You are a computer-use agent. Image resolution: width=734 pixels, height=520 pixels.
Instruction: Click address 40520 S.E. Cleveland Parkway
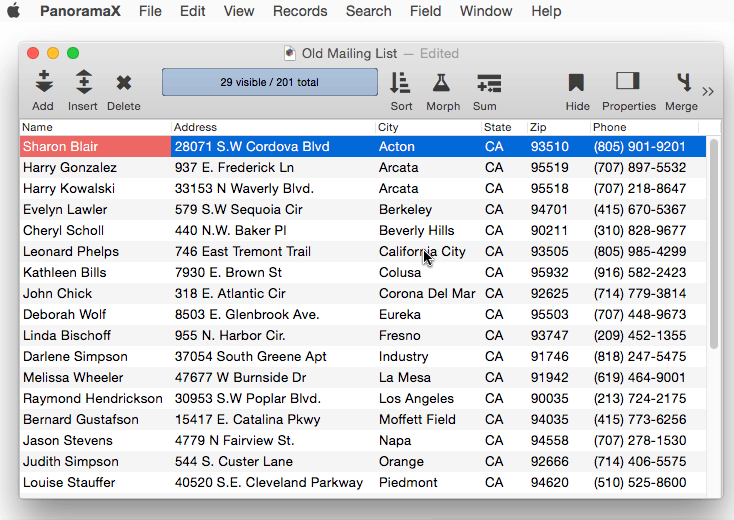269,483
